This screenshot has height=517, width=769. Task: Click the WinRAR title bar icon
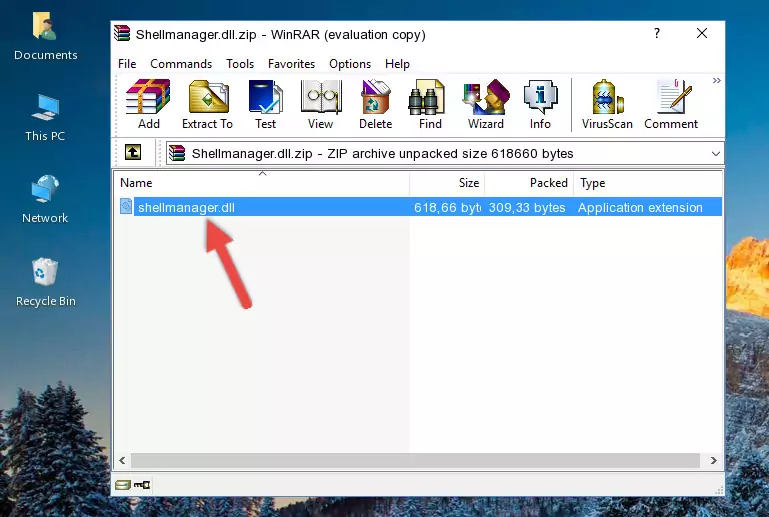tap(122, 34)
